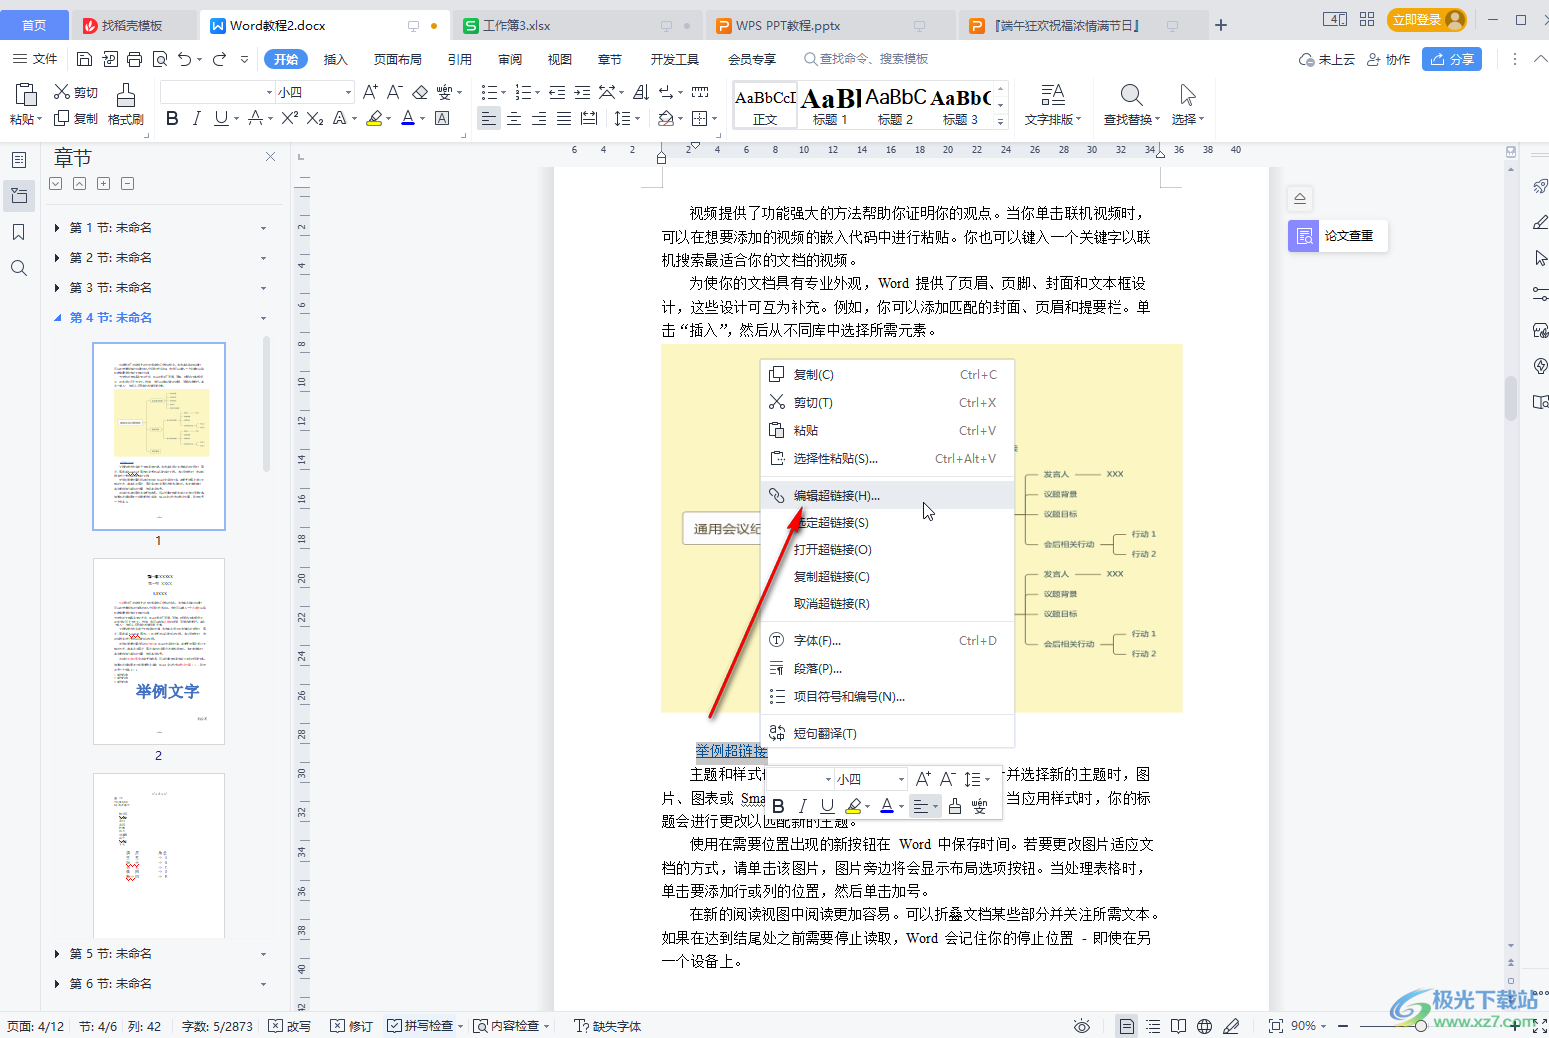Click the 协作 collaborate button
1549x1038 pixels.
1388,59
